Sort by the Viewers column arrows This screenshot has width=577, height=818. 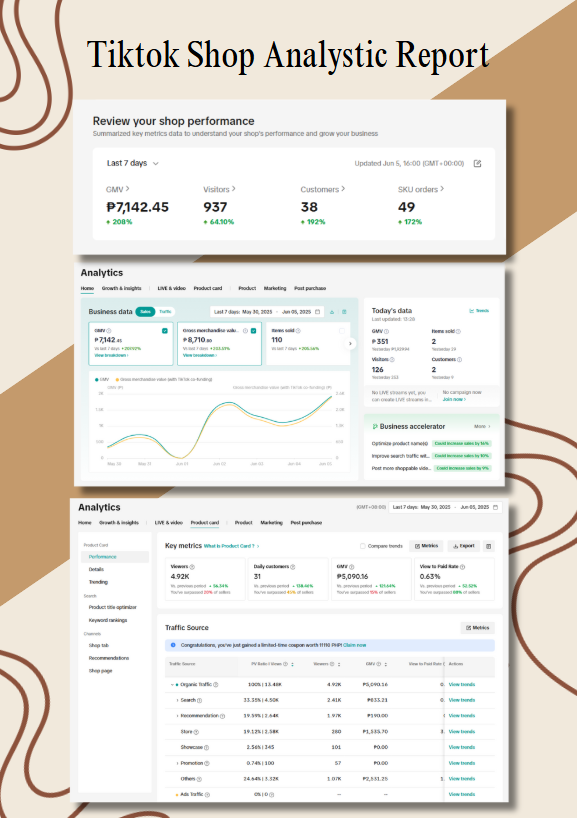point(339,664)
